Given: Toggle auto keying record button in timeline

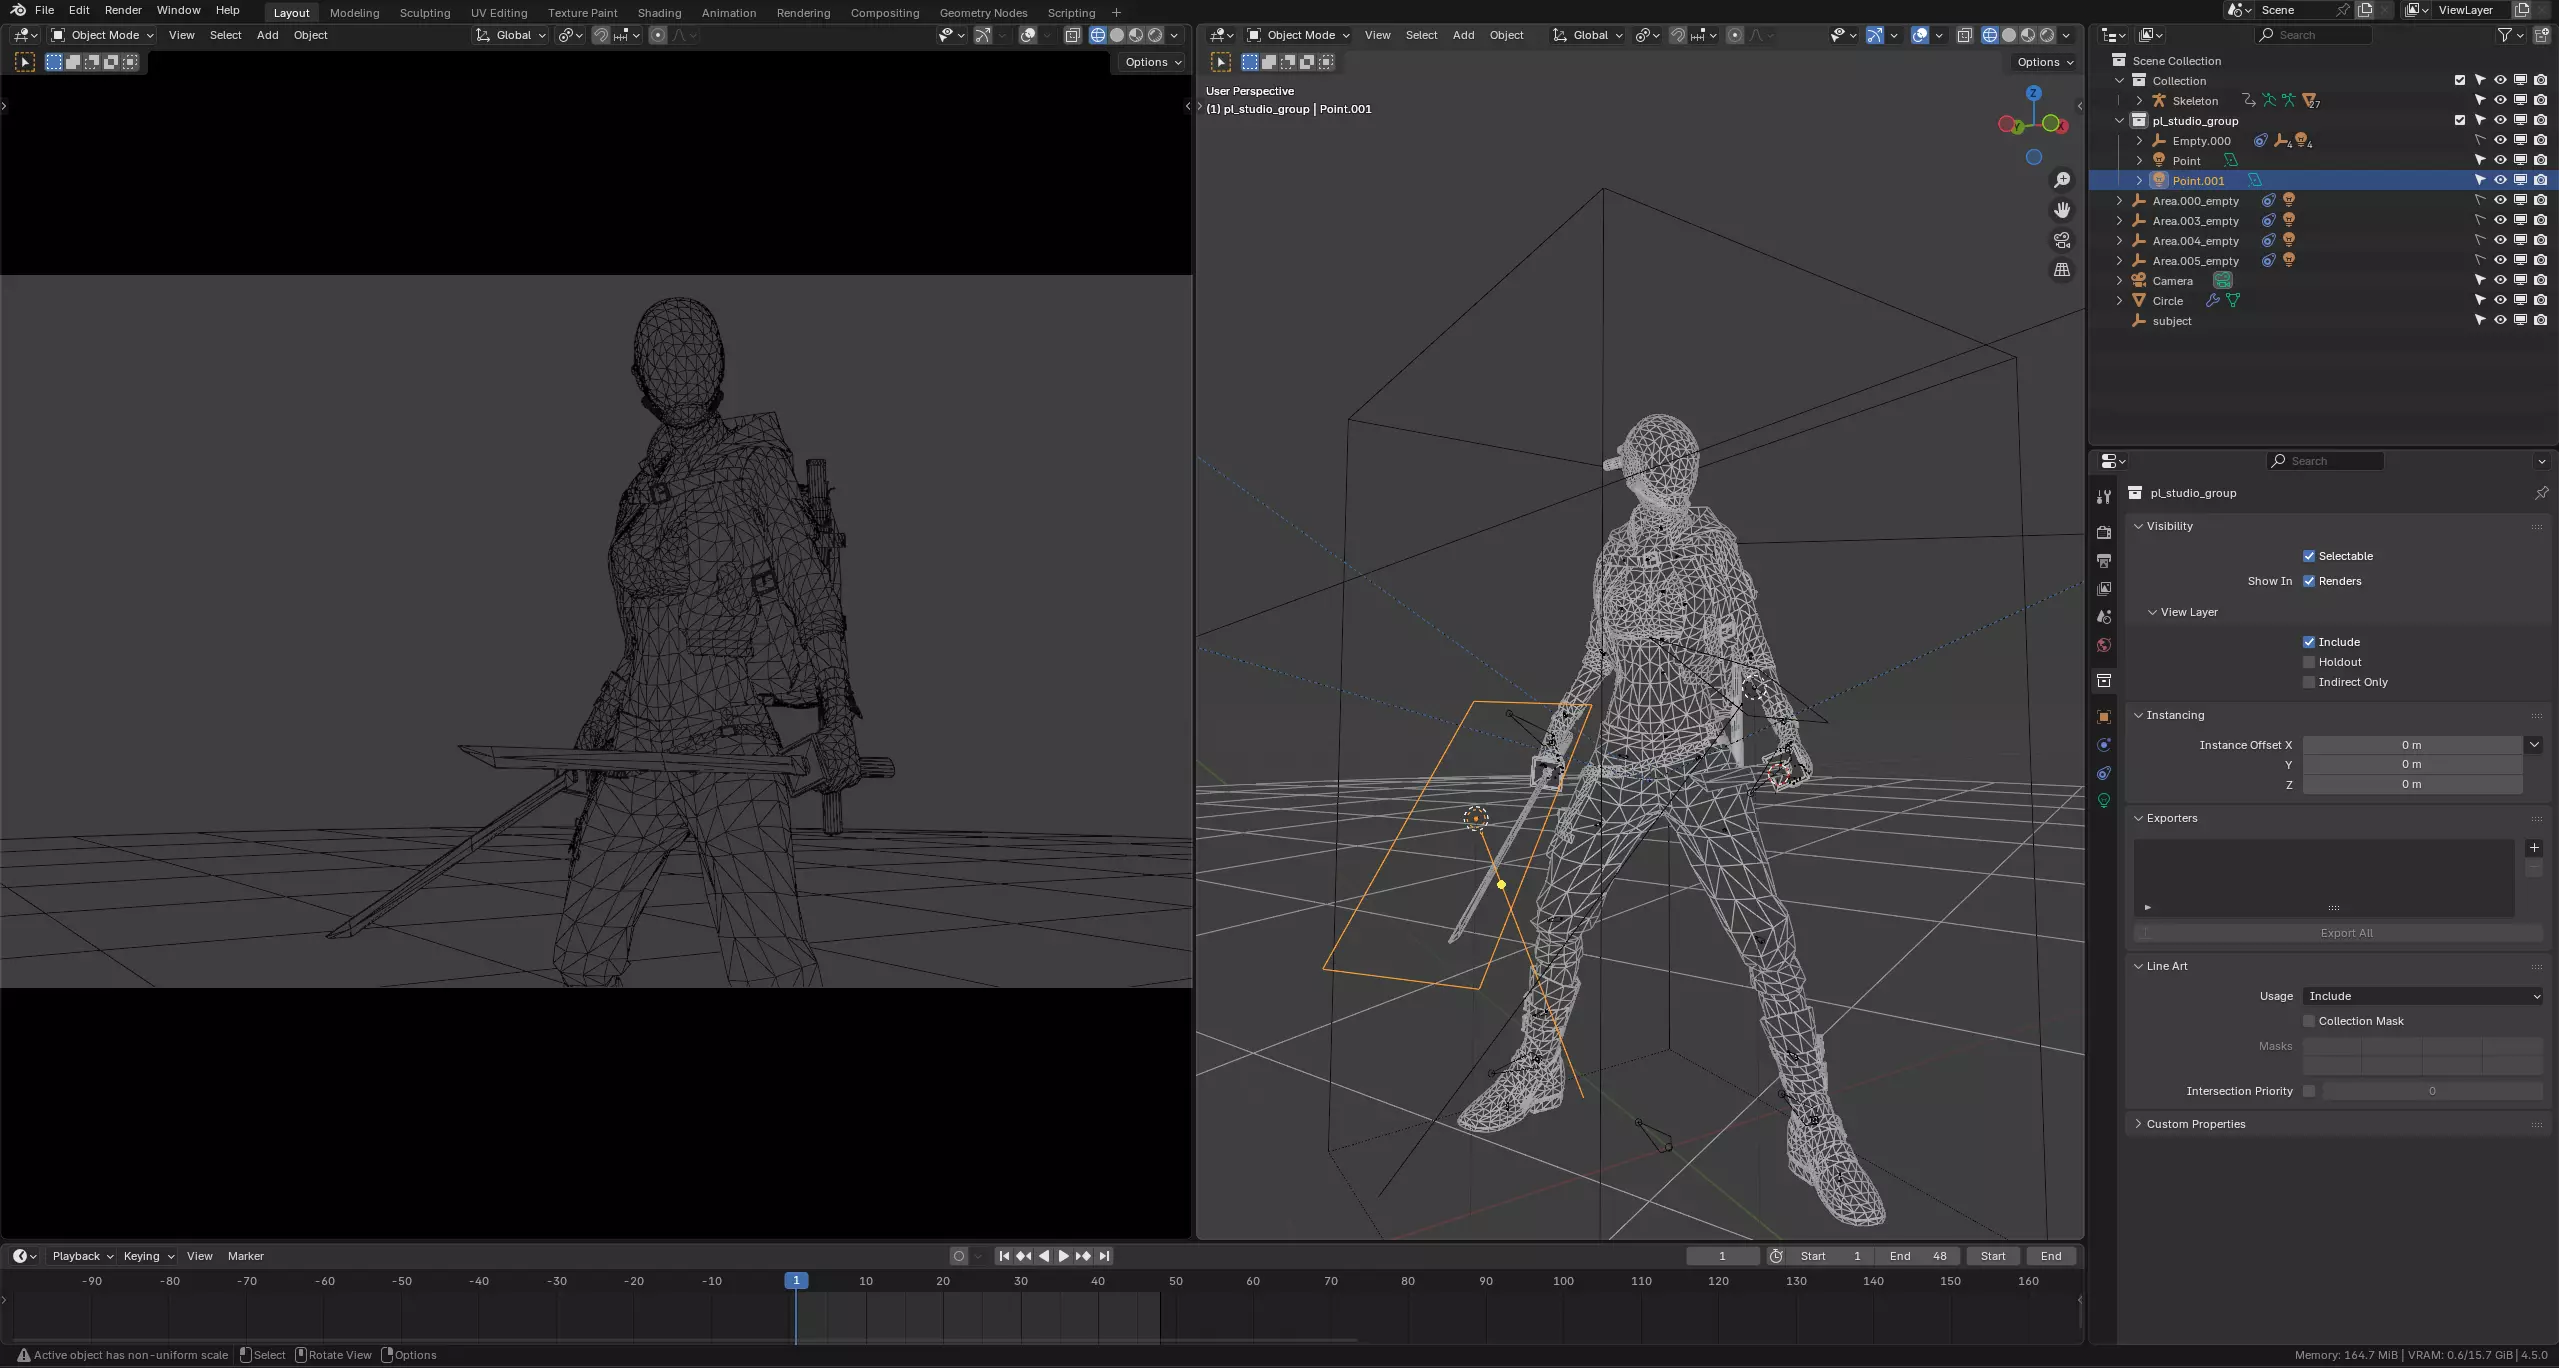Looking at the screenshot, I should (959, 1256).
